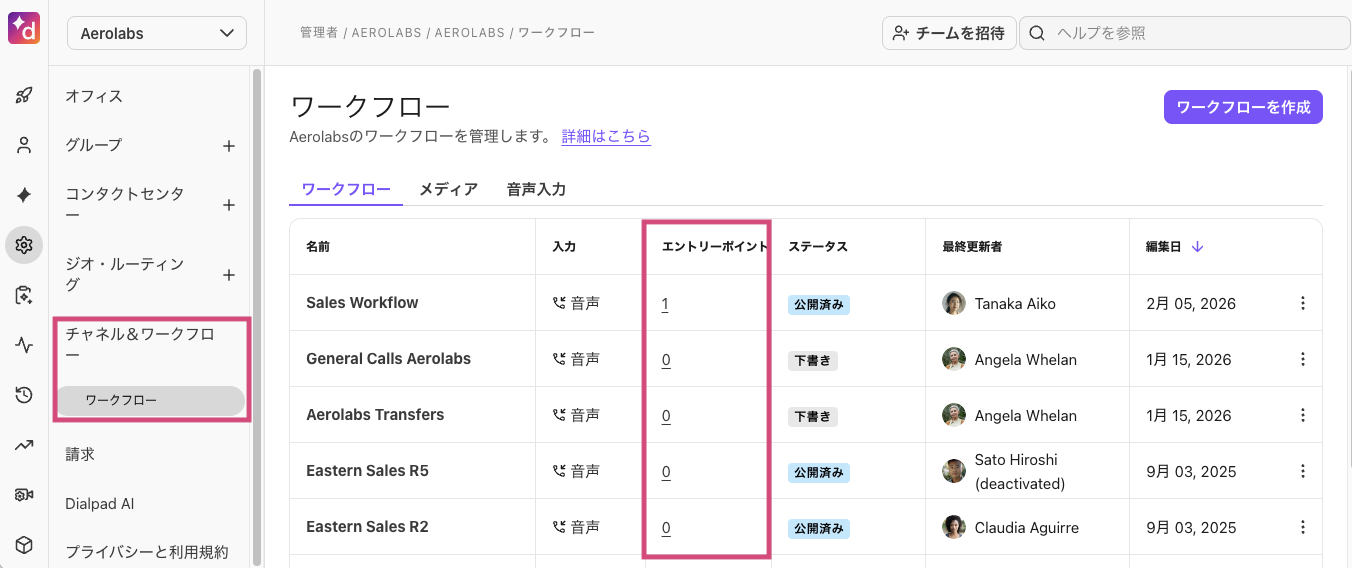Click the 入力 column header

pos(564,247)
